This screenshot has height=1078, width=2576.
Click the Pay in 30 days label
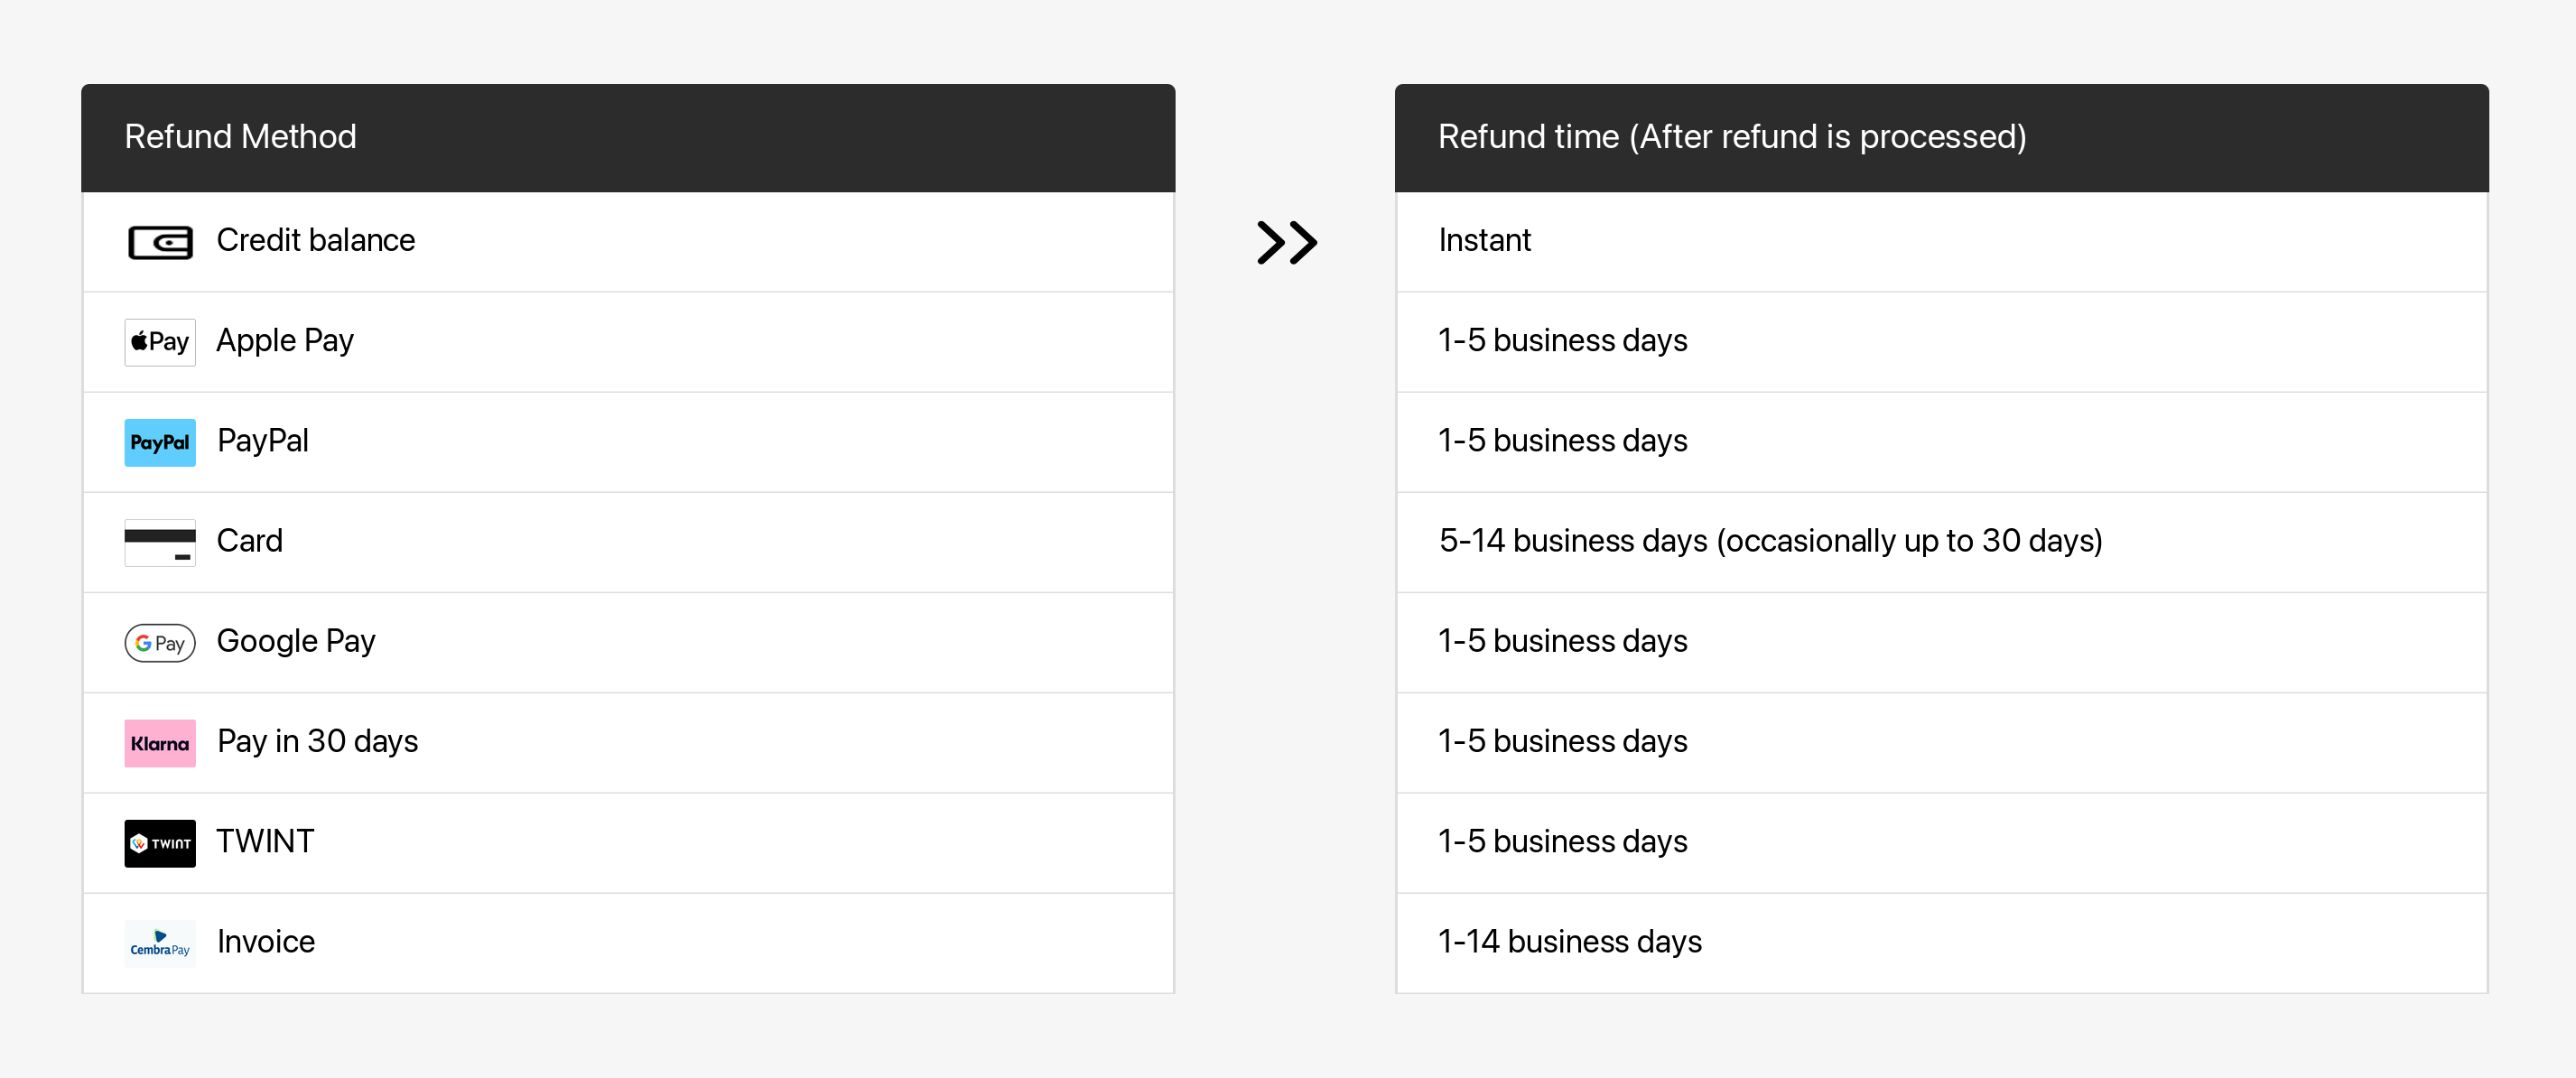point(317,741)
